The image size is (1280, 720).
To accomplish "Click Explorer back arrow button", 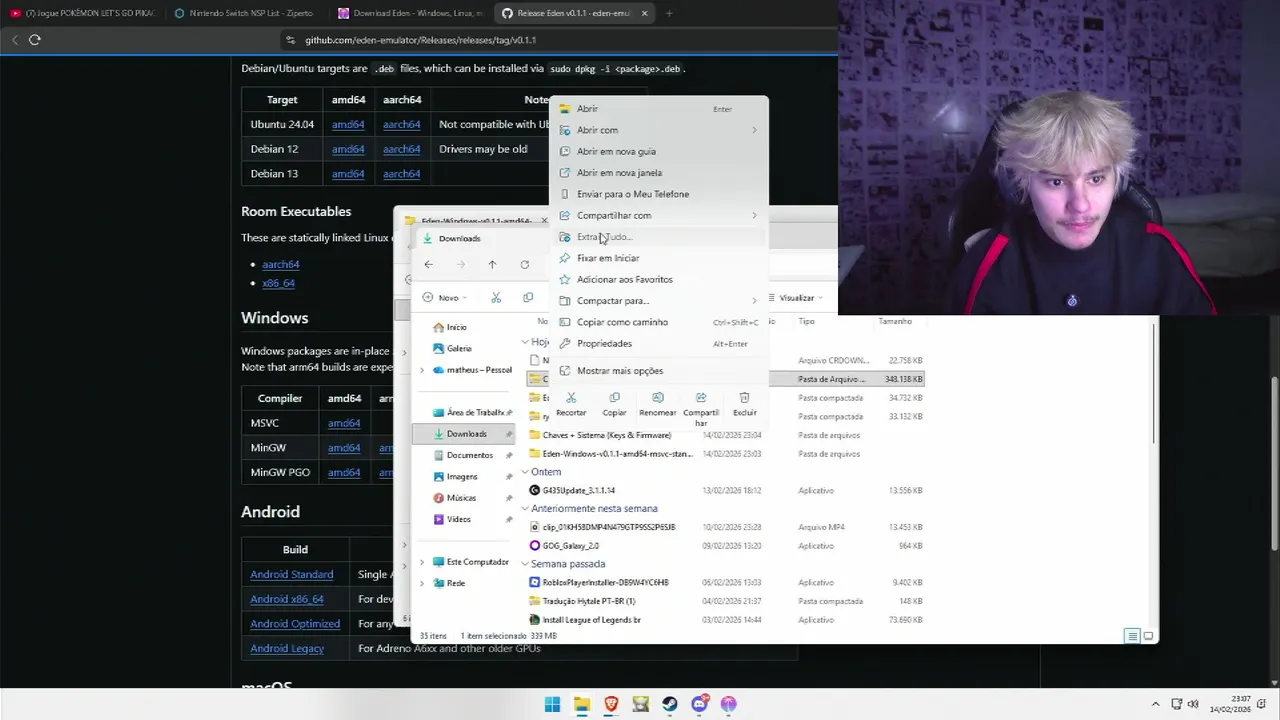I will (428, 264).
